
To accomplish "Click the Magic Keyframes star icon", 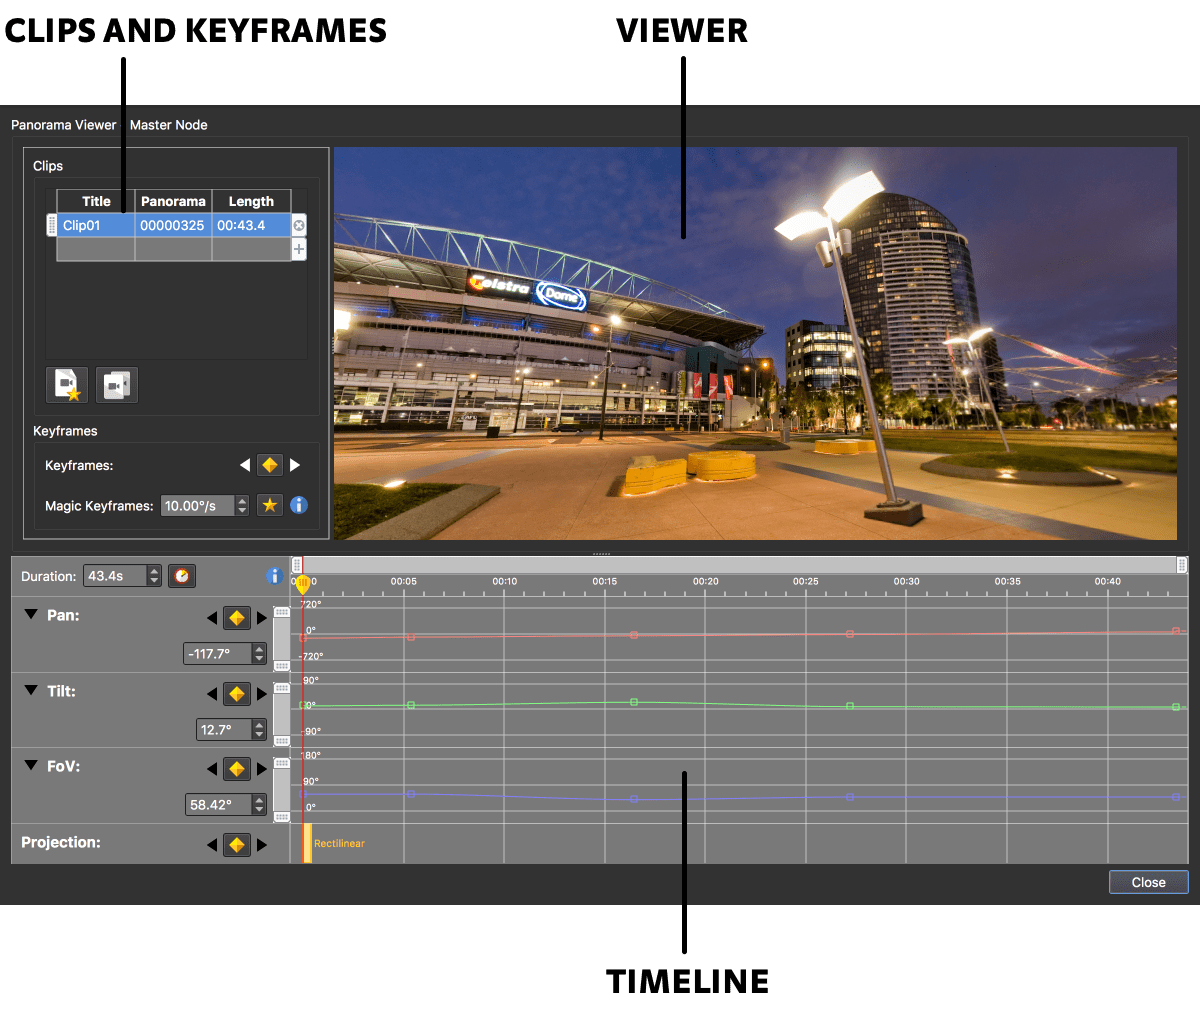I will tap(269, 505).
